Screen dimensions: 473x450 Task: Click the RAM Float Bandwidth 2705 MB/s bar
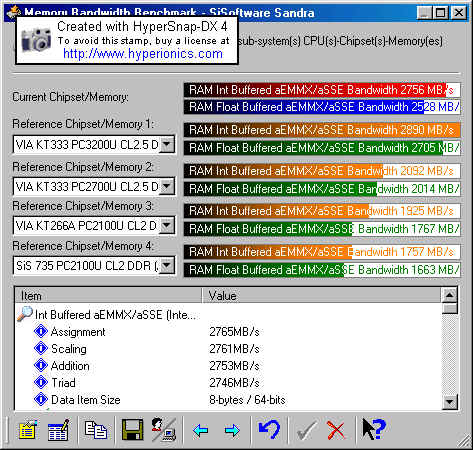click(x=322, y=148)
